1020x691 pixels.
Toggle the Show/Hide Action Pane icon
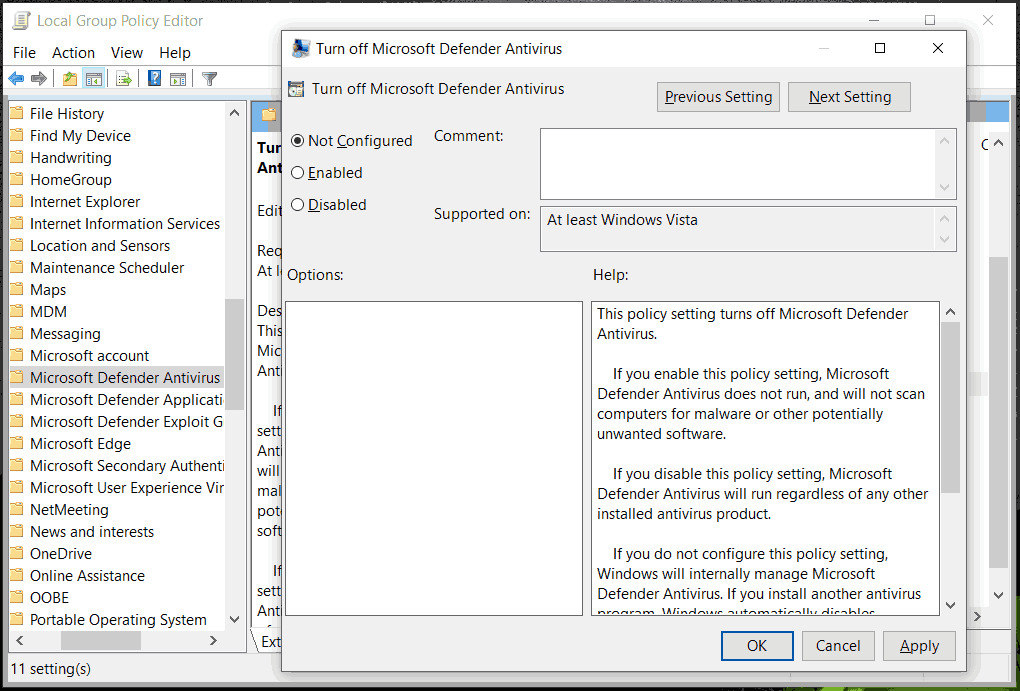point(178,79)
